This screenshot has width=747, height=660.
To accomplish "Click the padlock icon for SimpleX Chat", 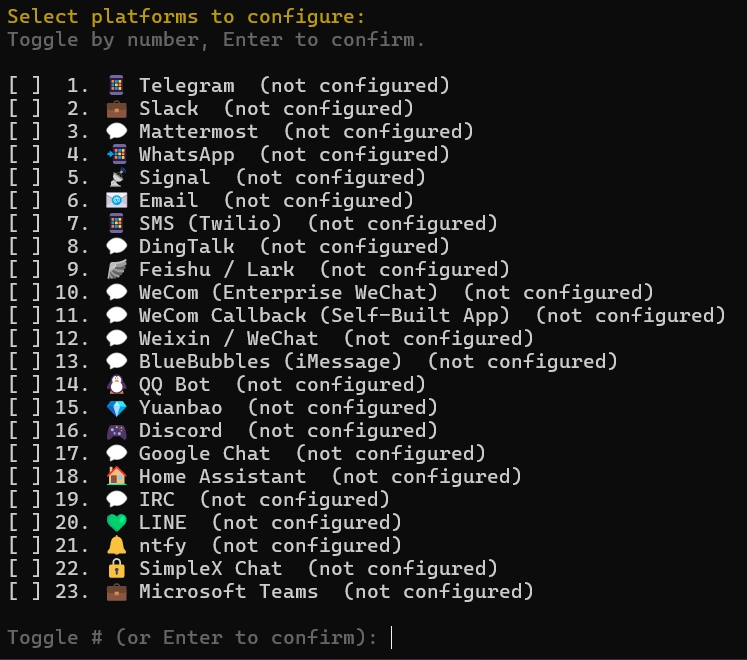I will 116,569.
